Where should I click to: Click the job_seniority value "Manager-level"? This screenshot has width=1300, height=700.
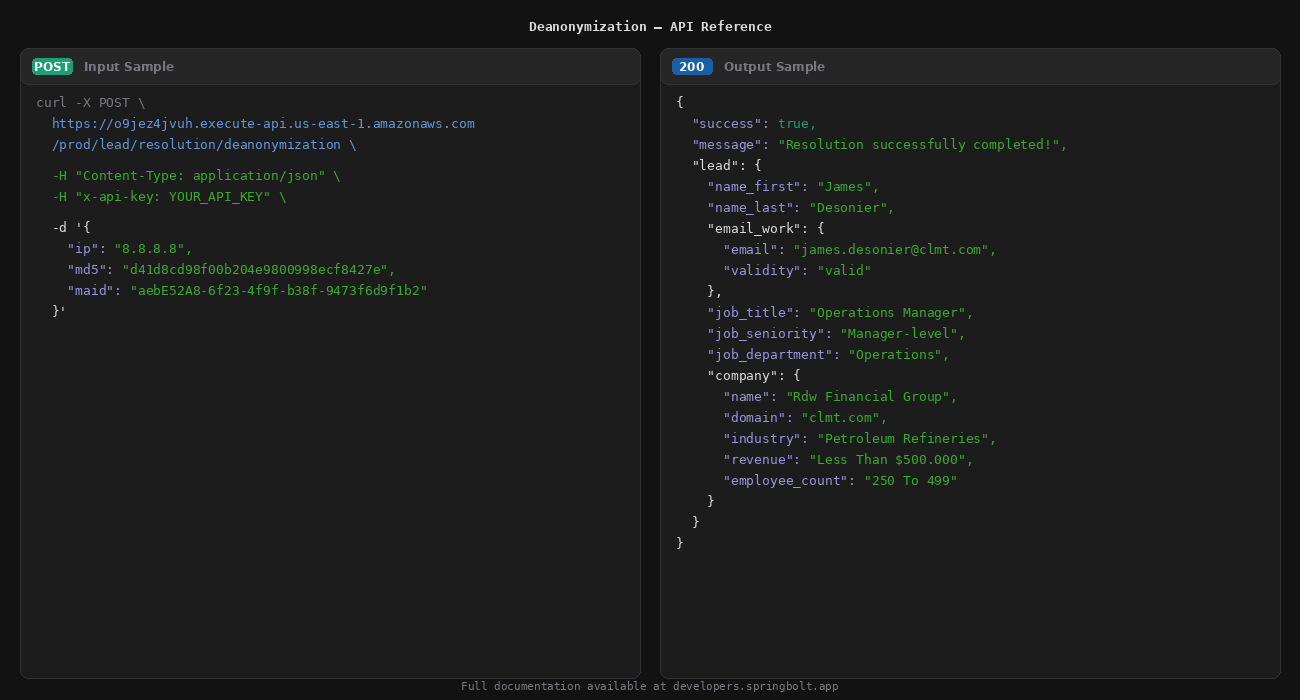click(903, 334)
